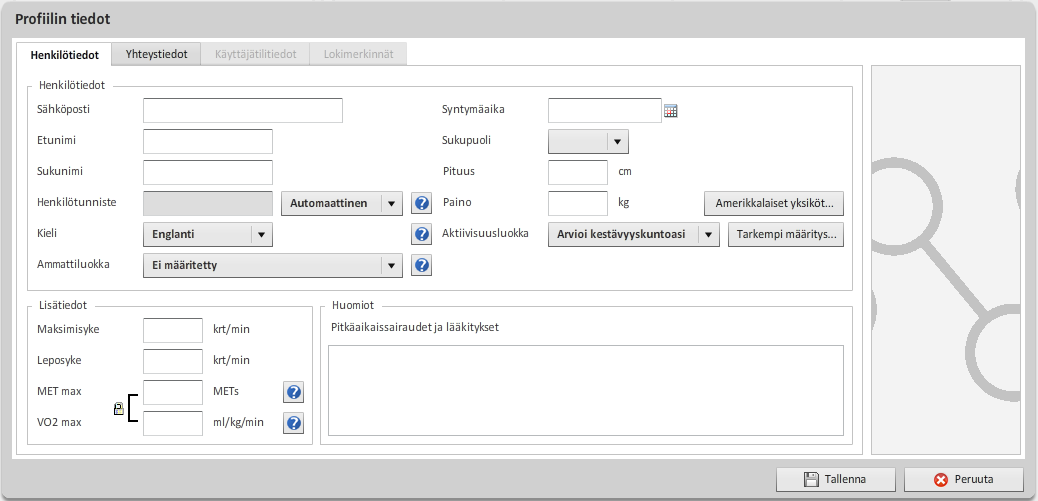
Task: Open the Kieli Englanti dropdown
Action: pos(208,234)
